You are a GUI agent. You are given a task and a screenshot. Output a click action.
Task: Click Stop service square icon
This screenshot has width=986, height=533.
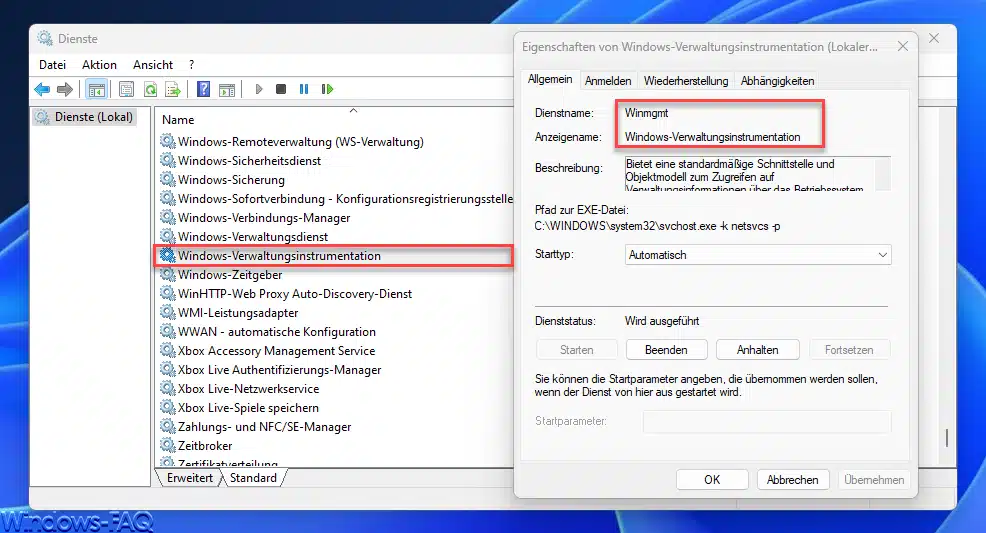point(281,89)
